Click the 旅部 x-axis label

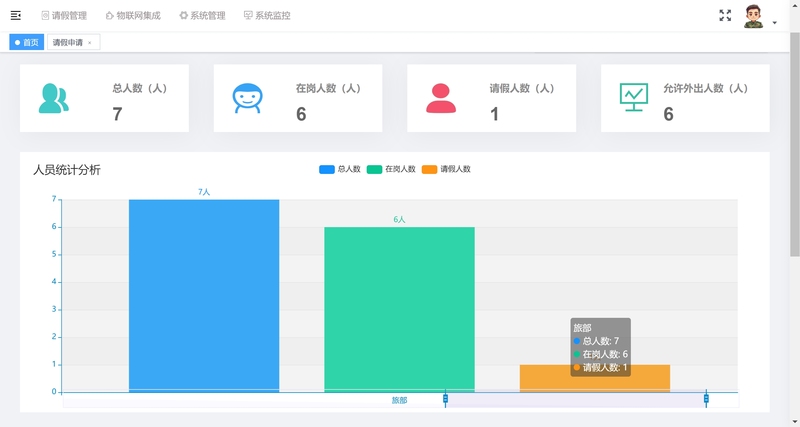[399, 400]
